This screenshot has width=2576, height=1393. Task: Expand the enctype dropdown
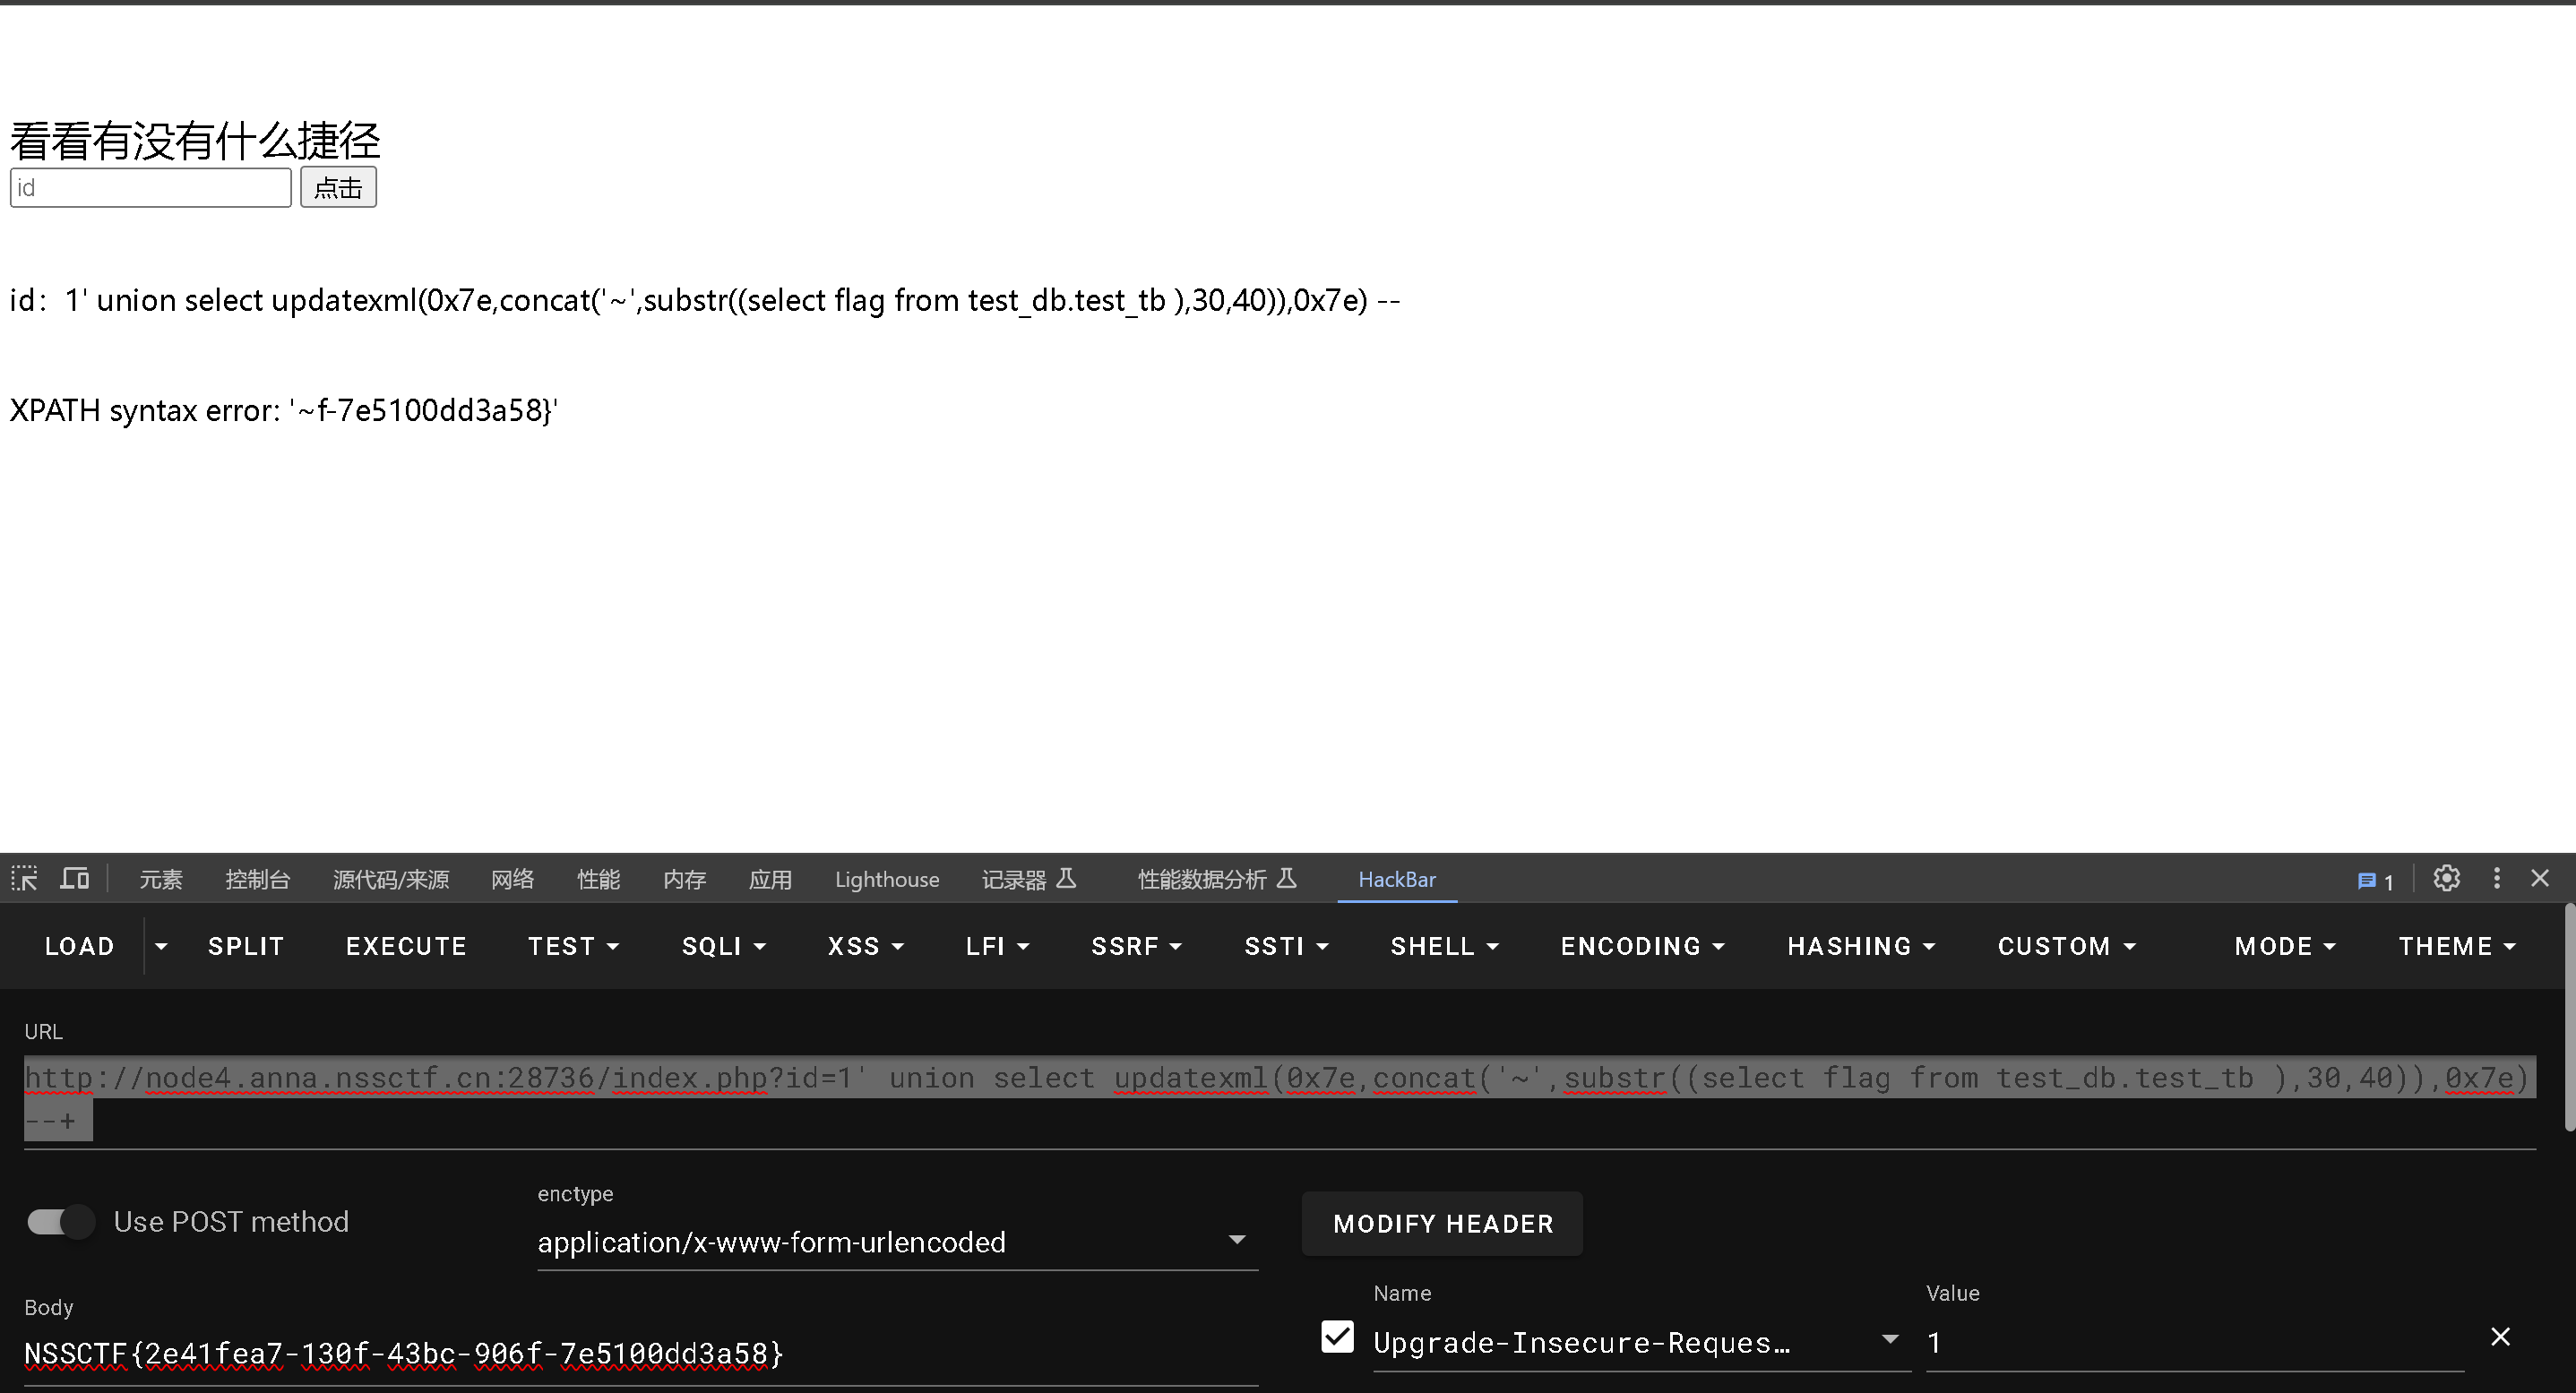tap(1237, 1241)
